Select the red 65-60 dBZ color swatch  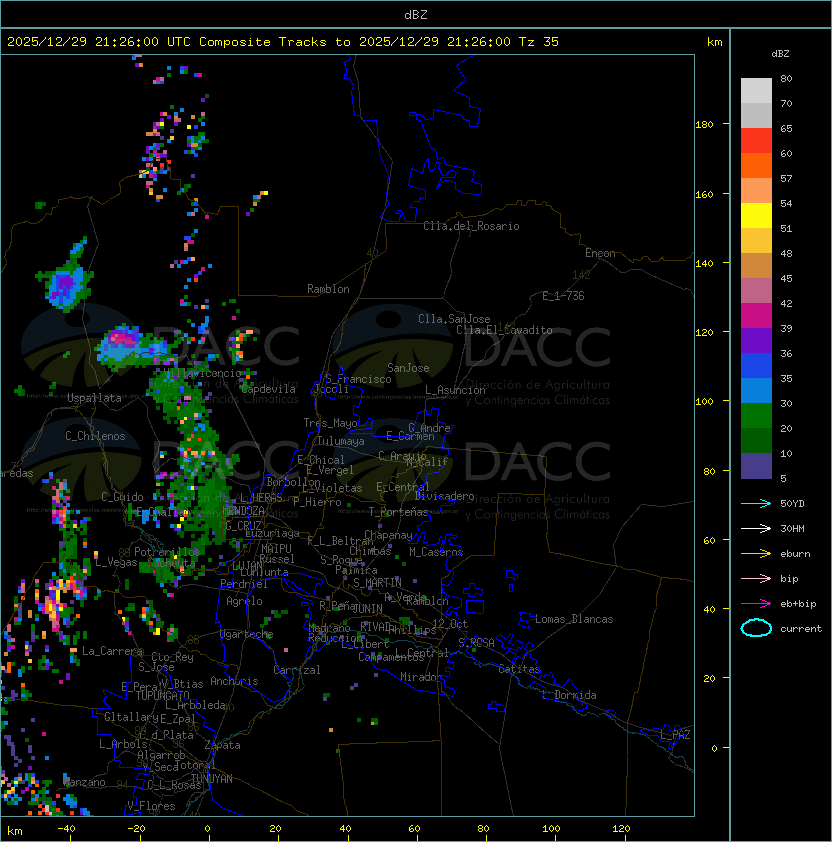coord(756,141)
